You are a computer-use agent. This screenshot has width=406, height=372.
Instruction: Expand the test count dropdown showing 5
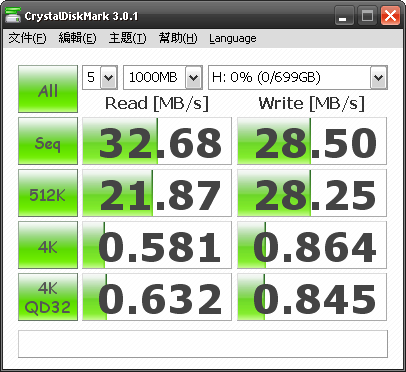[109, 77]
